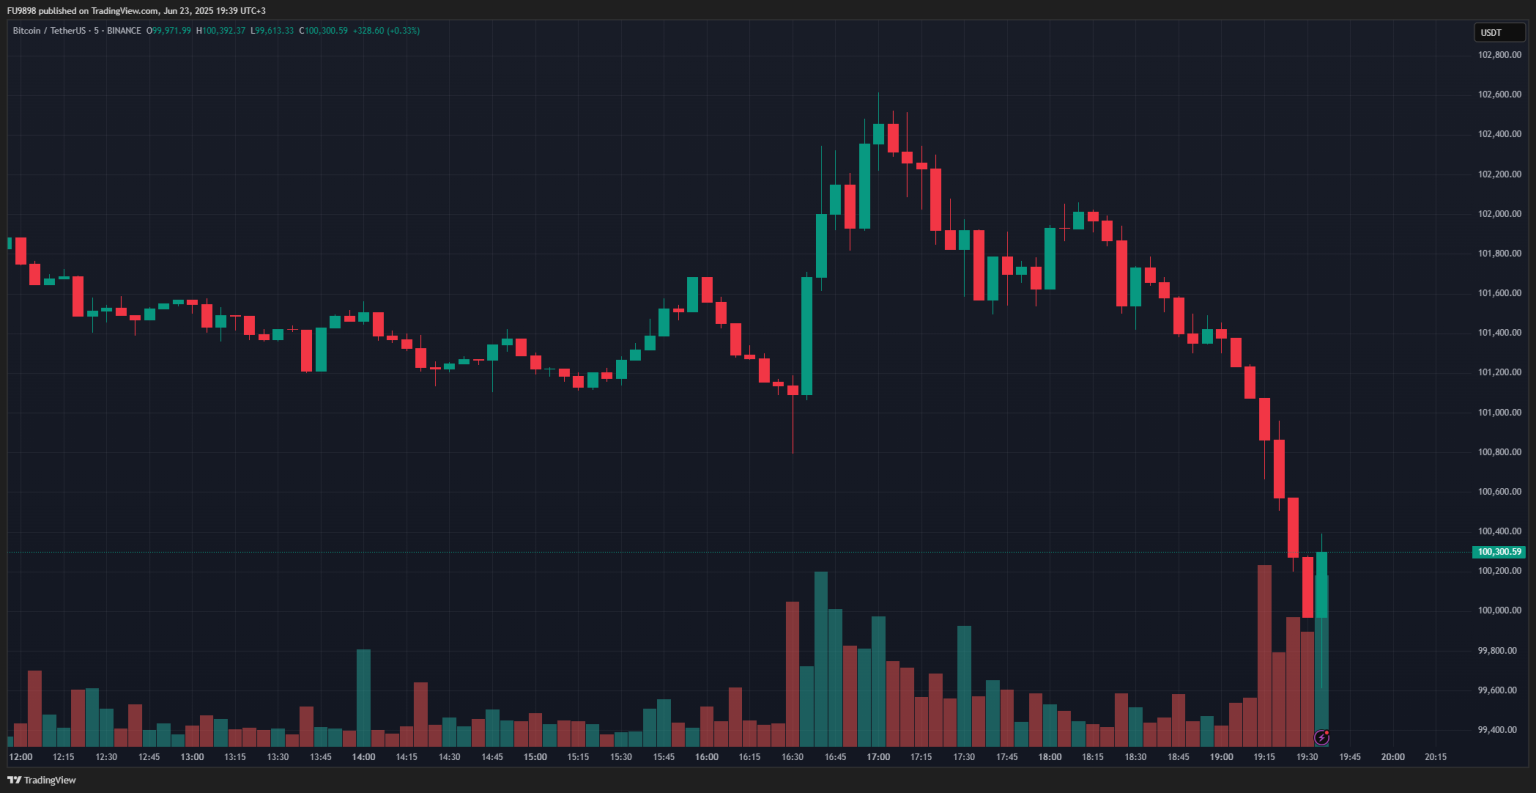The image size is (1536, 793).
Task: Click the 99,400.00 price axis label
Action: point(1499,730)
